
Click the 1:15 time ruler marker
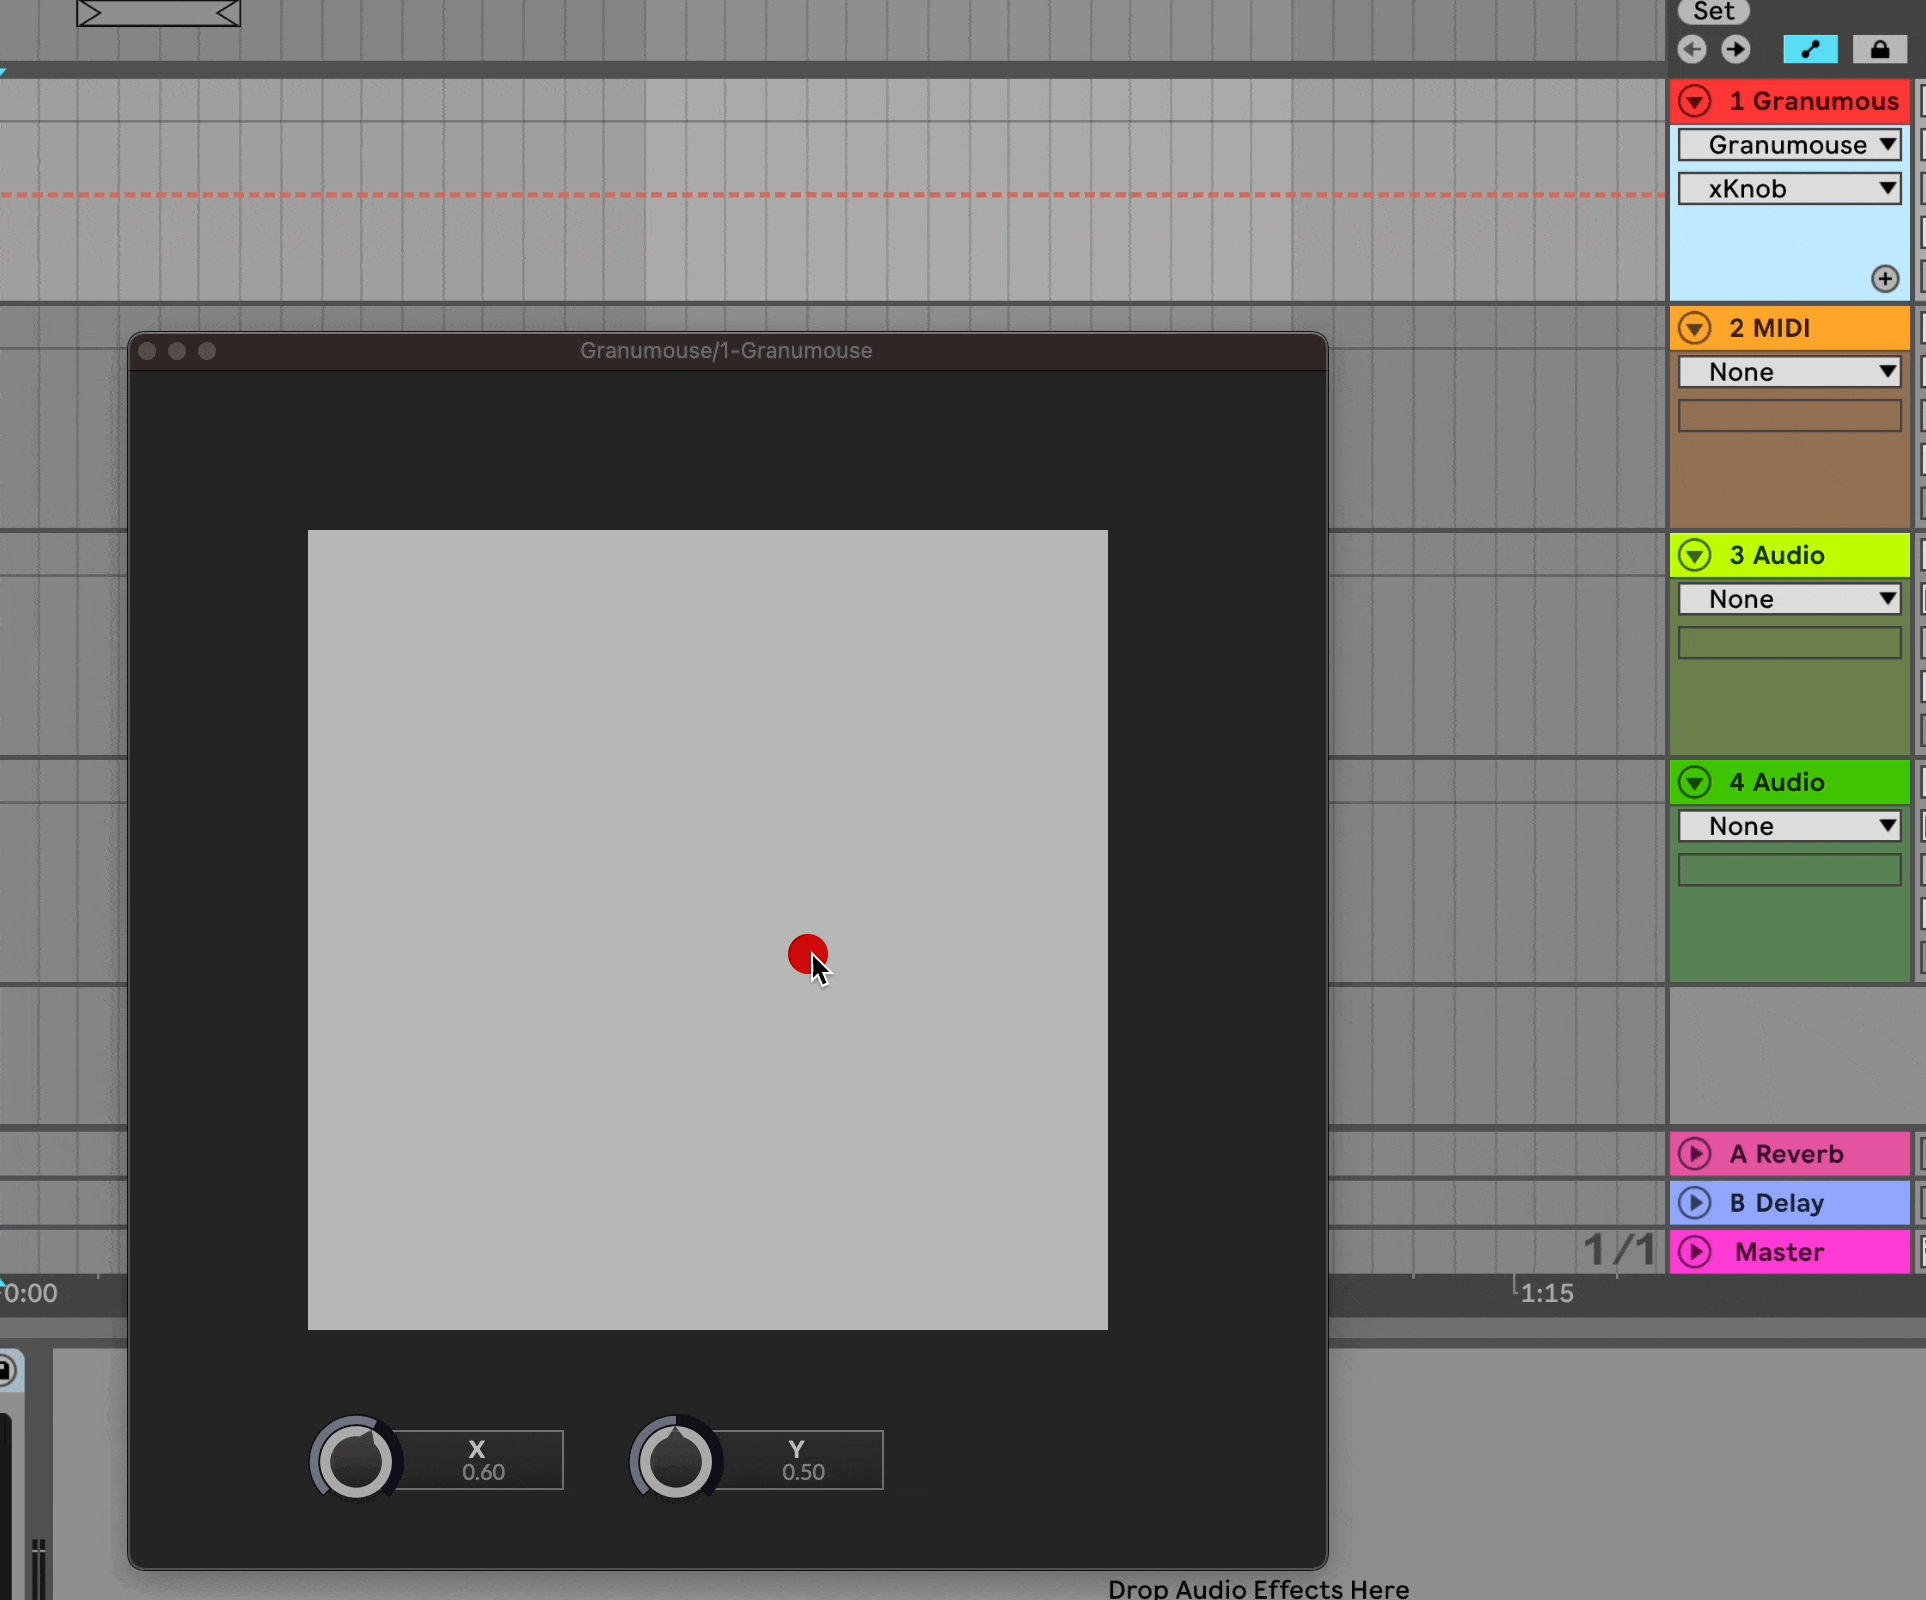coord(1547,1293)
